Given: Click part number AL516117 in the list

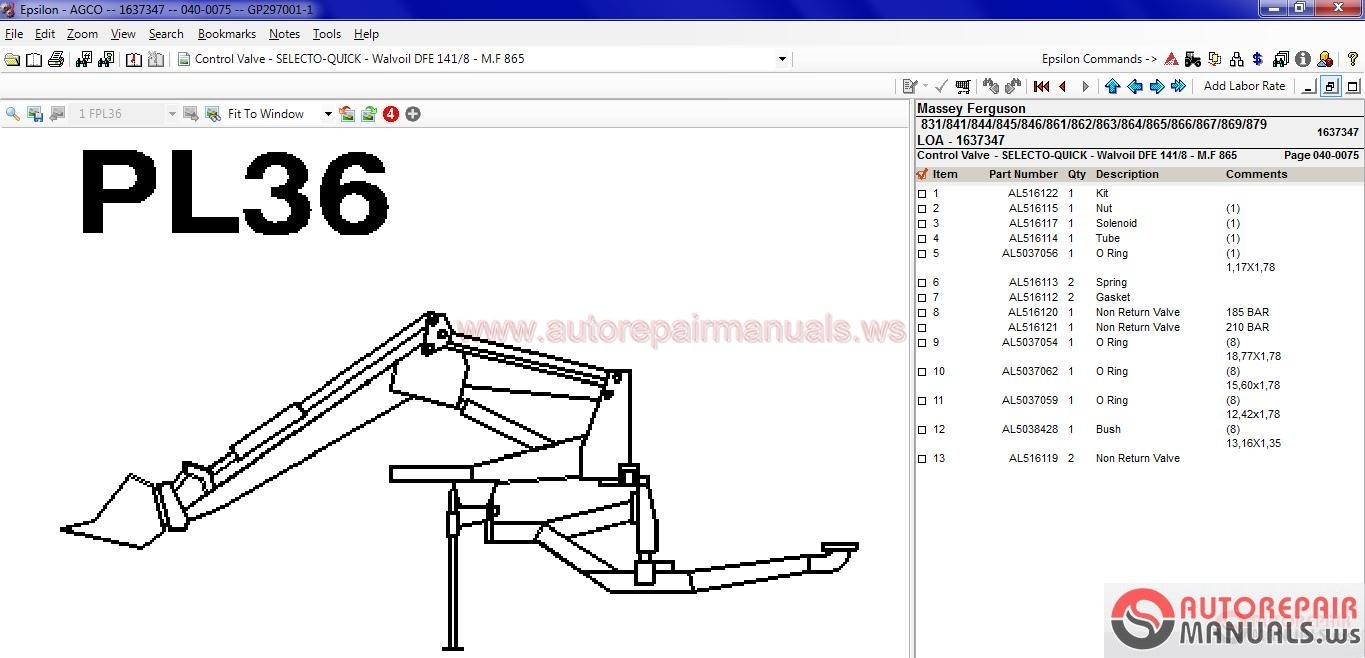Looking at the screenshot, I should point(1032,223).
